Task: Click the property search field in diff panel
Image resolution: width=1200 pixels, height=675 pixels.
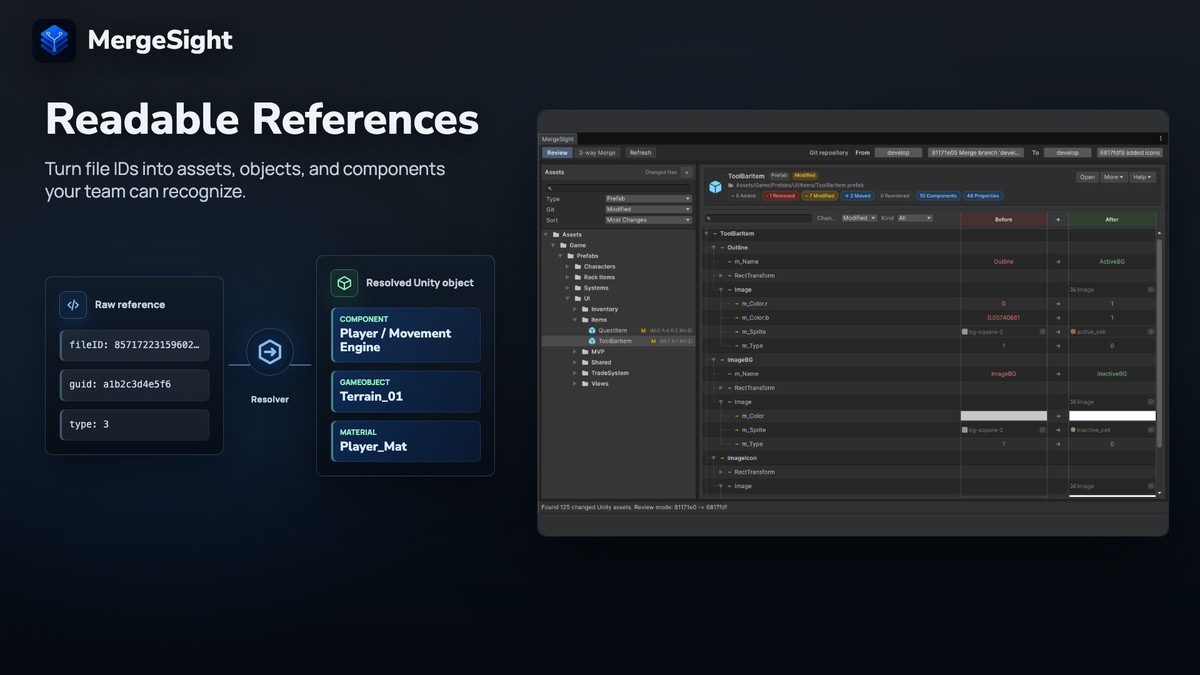Action: 758,218
